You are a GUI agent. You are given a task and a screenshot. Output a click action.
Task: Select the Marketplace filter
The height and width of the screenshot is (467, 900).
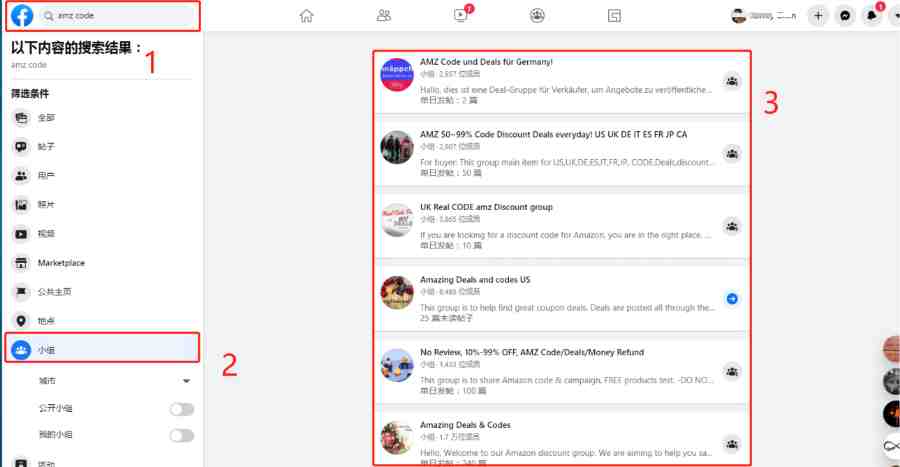102,263
